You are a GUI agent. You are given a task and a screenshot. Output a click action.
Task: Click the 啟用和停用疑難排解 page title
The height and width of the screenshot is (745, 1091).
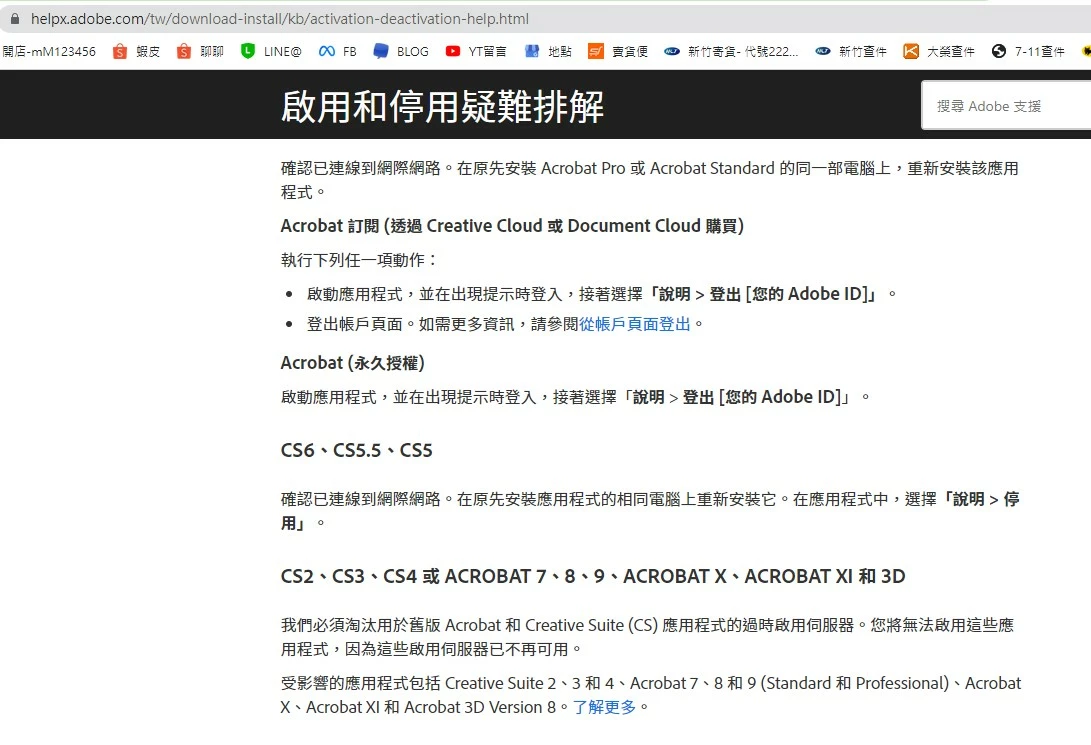click(x=443, y=106)
